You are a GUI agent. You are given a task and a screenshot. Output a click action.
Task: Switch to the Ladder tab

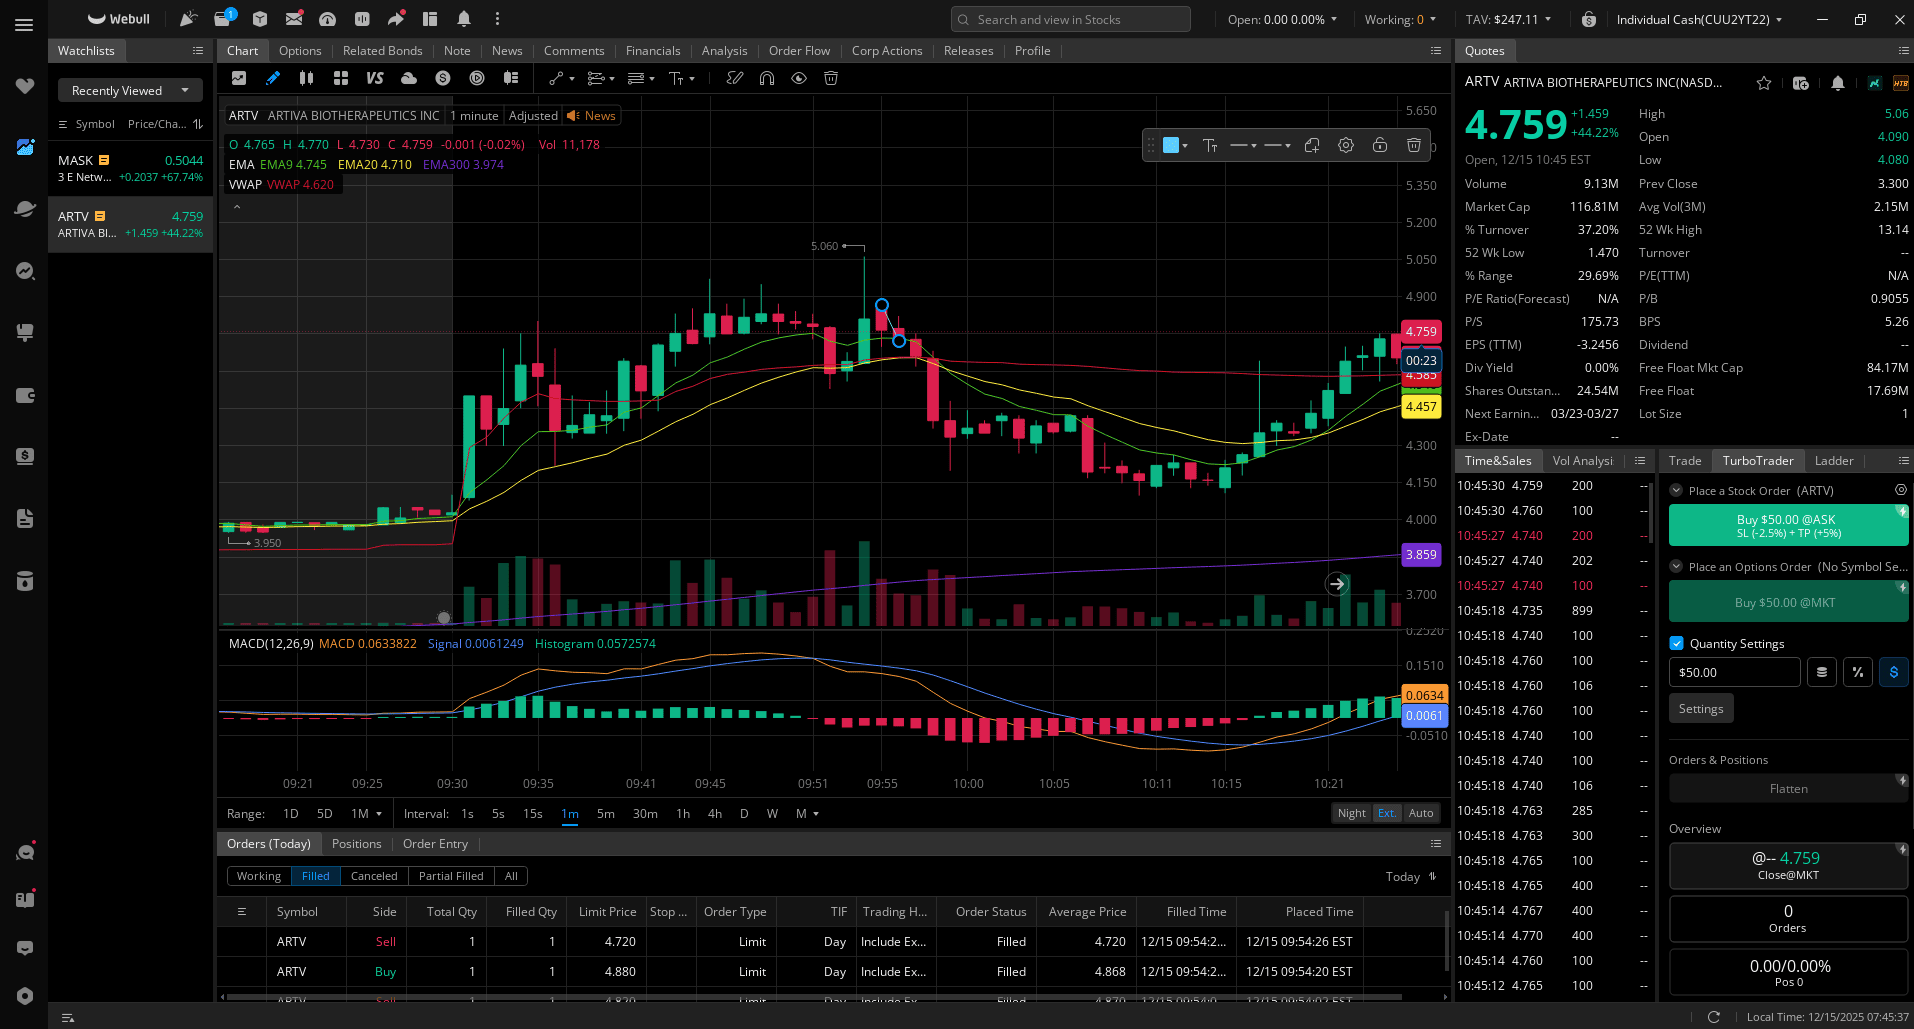1834,460
